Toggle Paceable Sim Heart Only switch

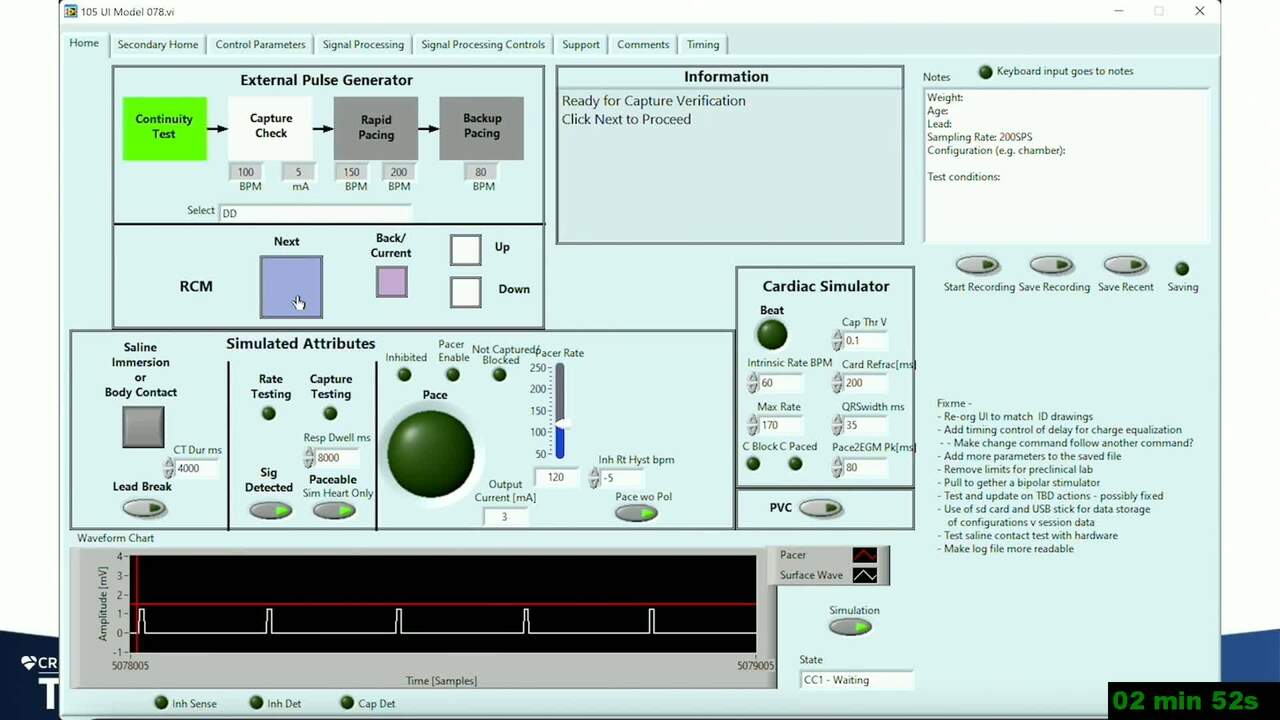(334, 510)
